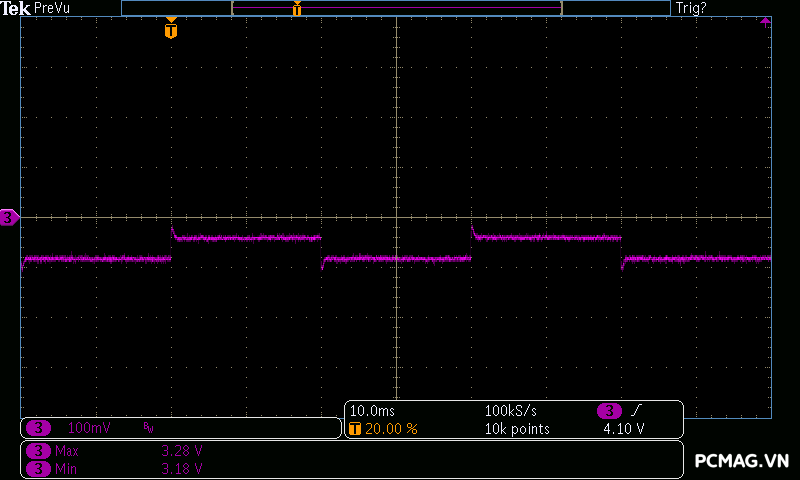The height and width of the screenshot is (480, 800).
Task: Click the orange trigger position marker on the graticule
Action: pyautogui.click(x=171, y=30)
